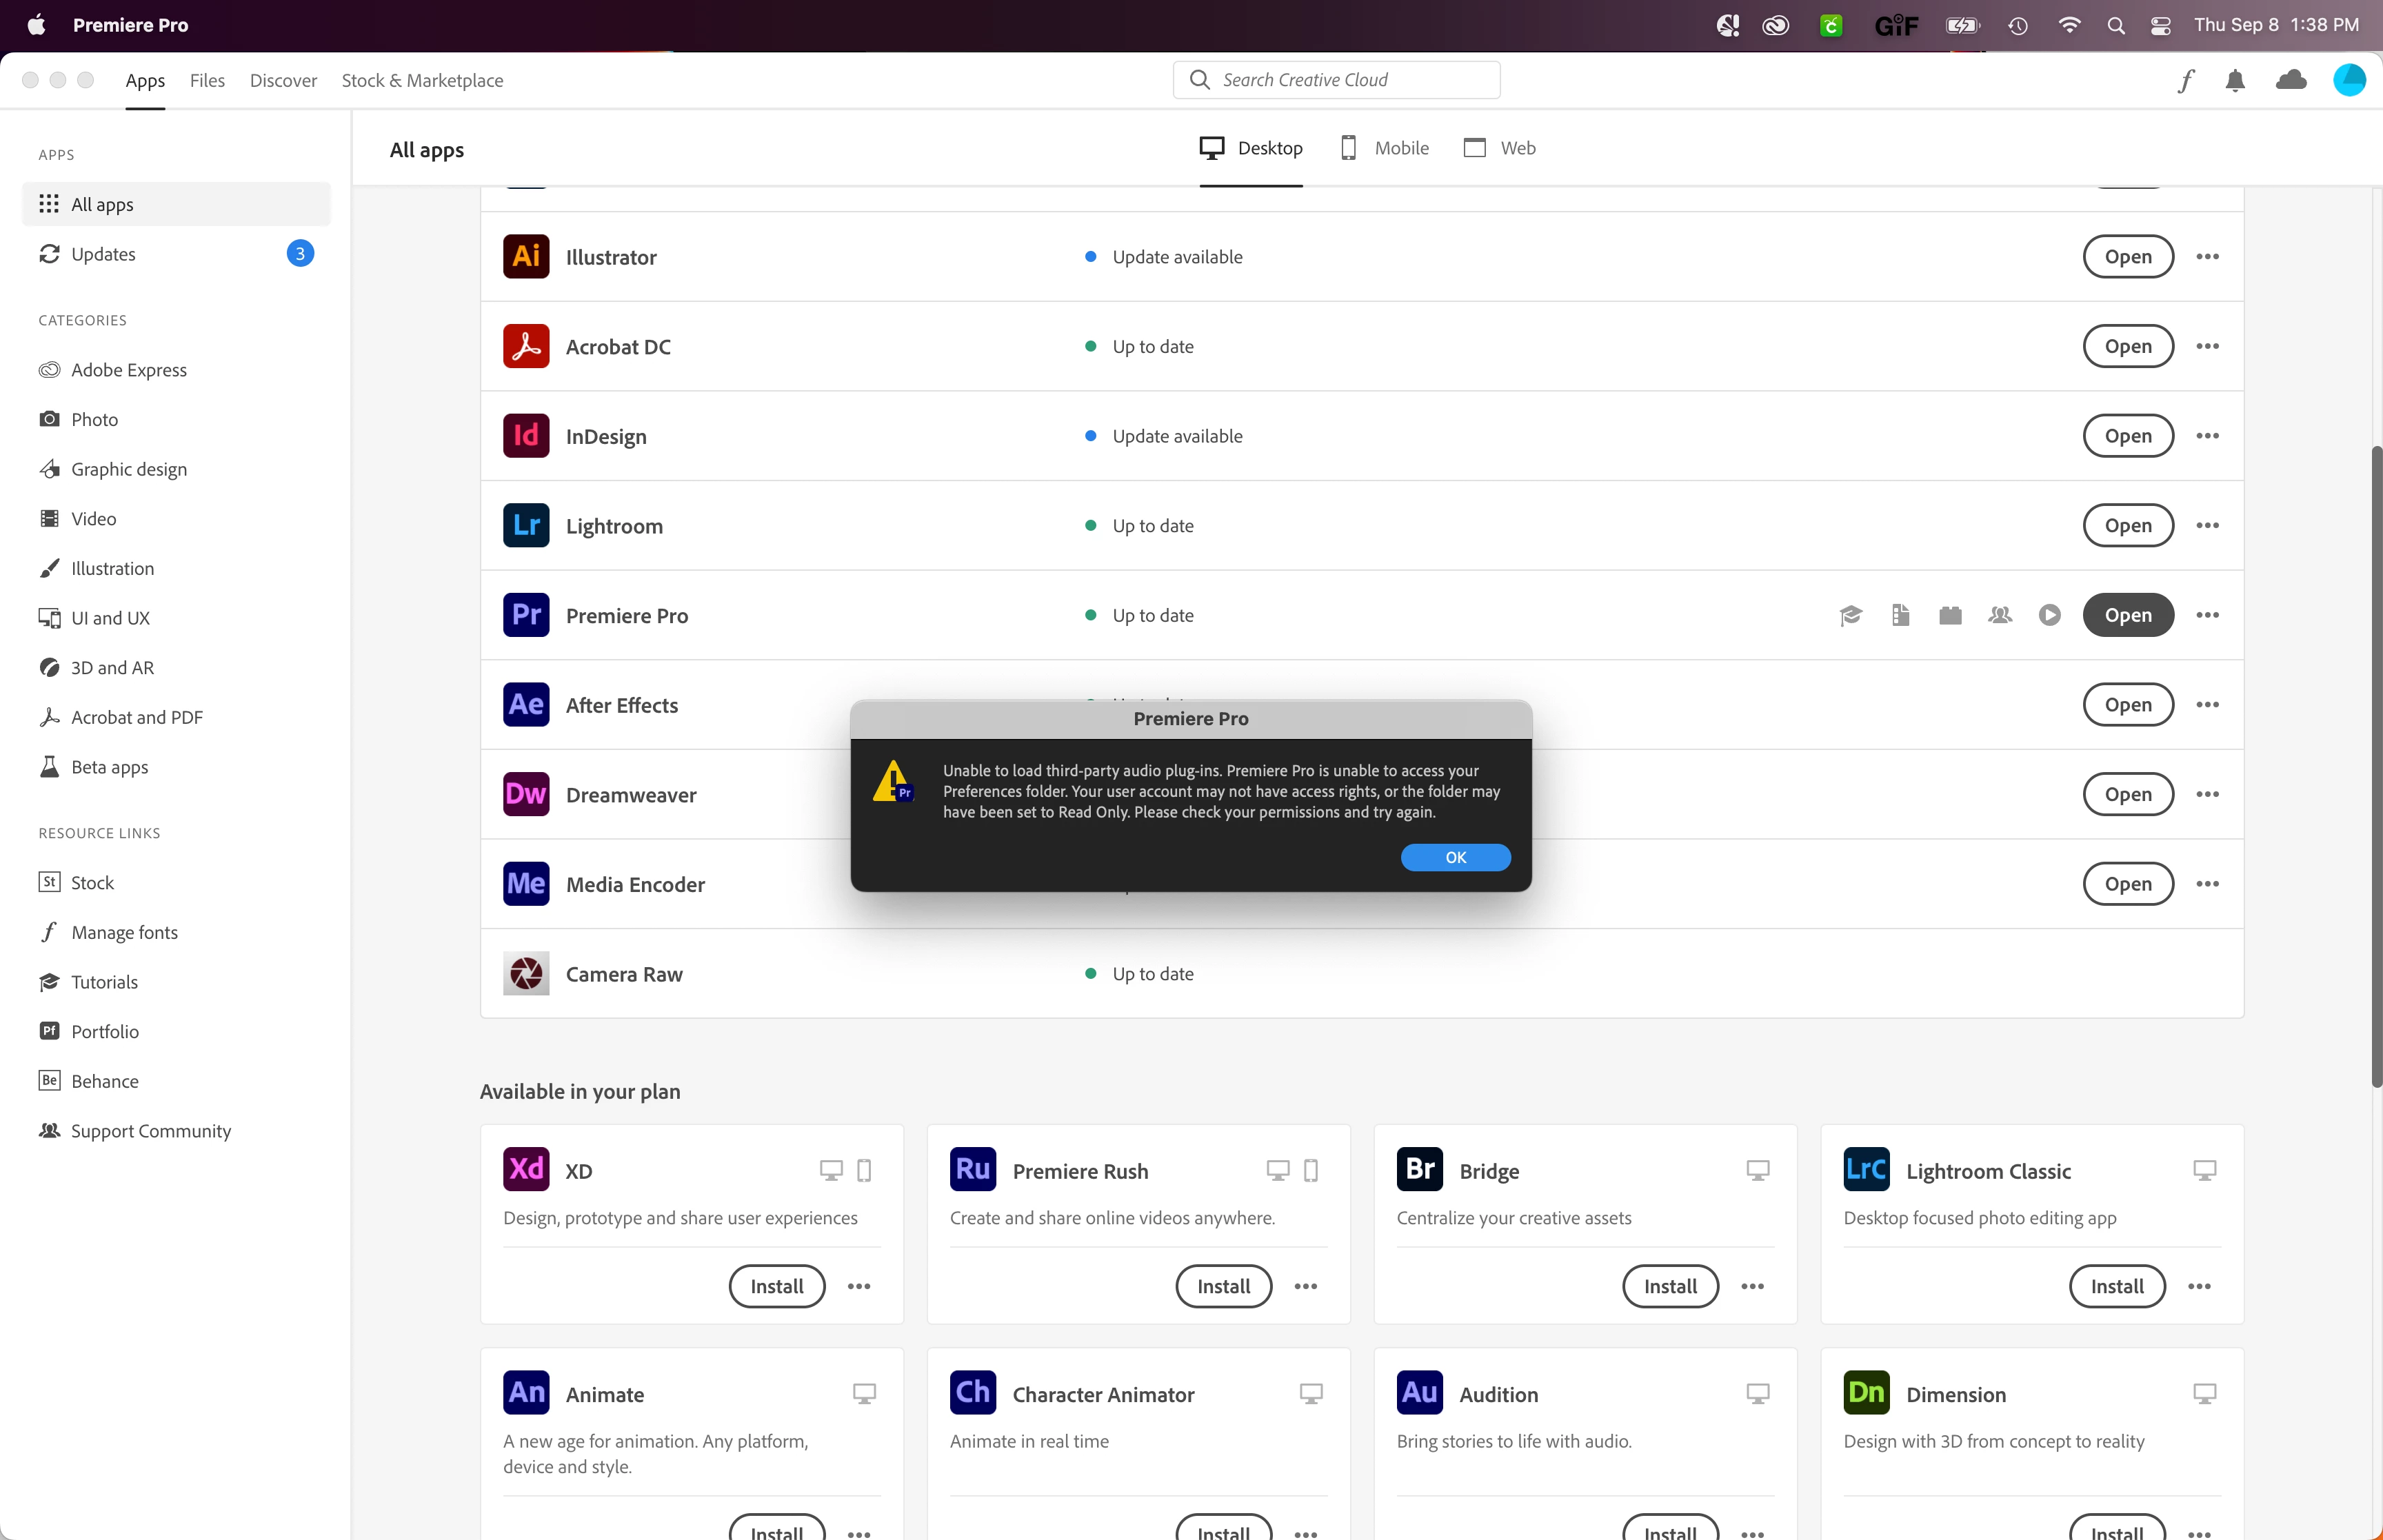
Task: Open the Wi-Fi menu bar icon
Action: click(2069, 26)
